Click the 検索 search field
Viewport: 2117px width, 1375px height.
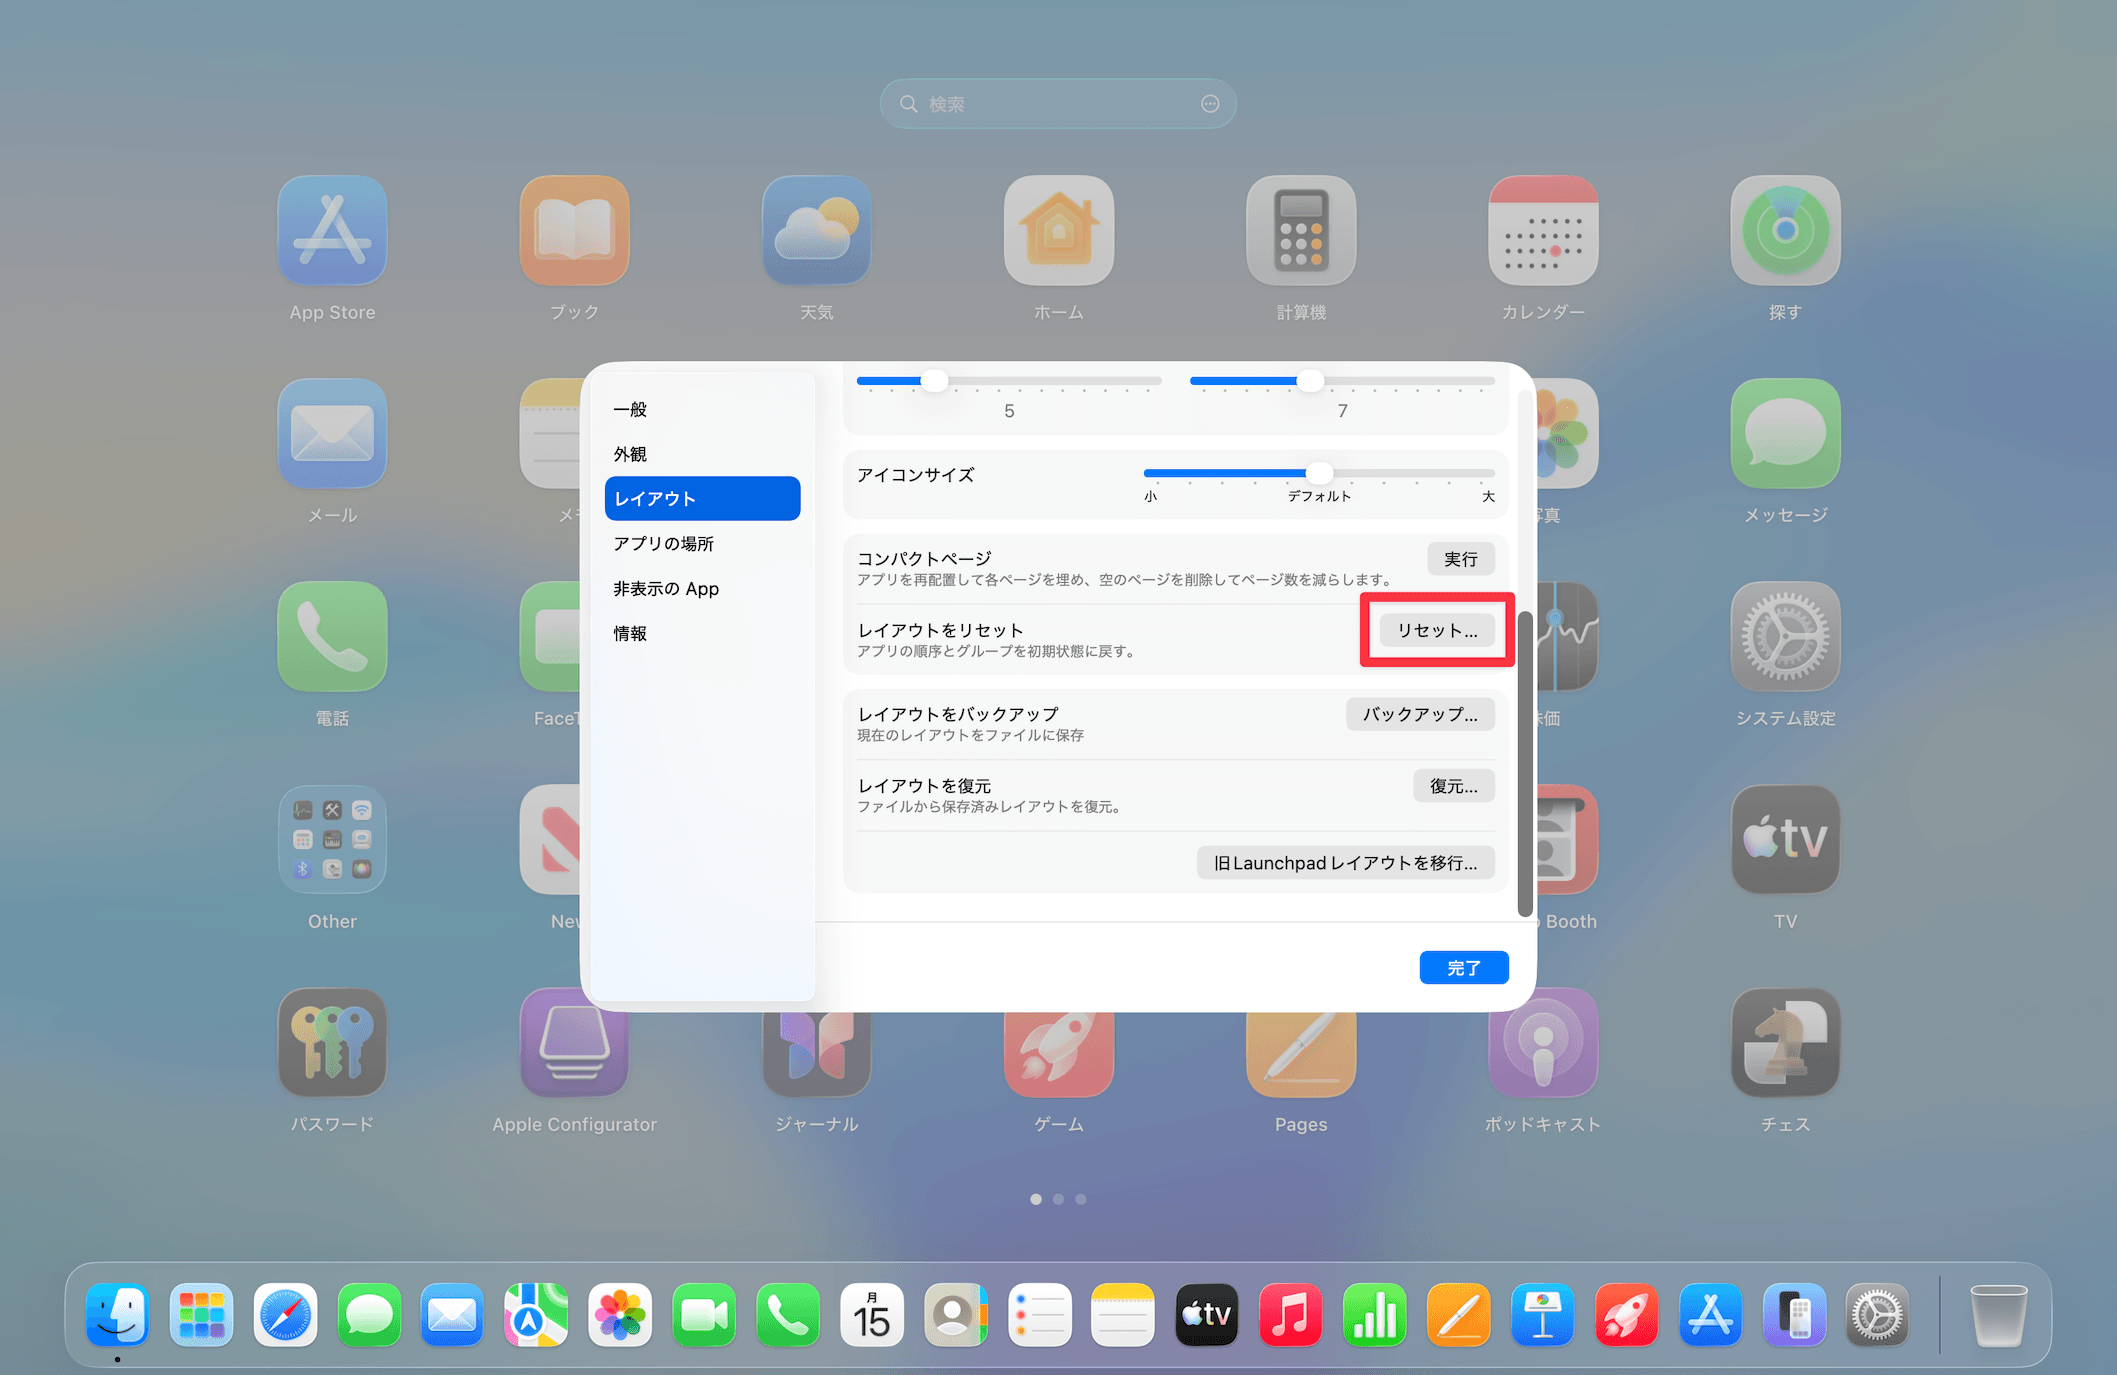(x=1058, y=104)
